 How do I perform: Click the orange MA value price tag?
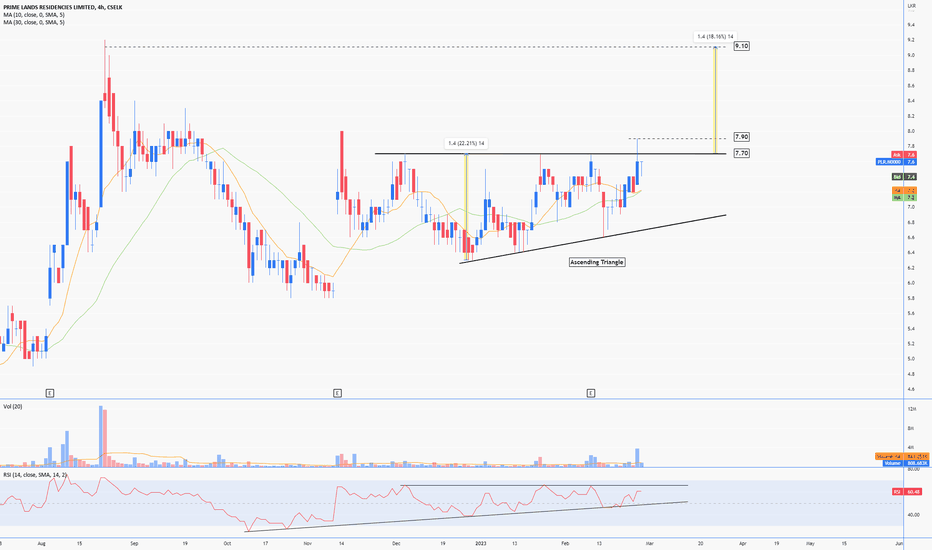904,190
